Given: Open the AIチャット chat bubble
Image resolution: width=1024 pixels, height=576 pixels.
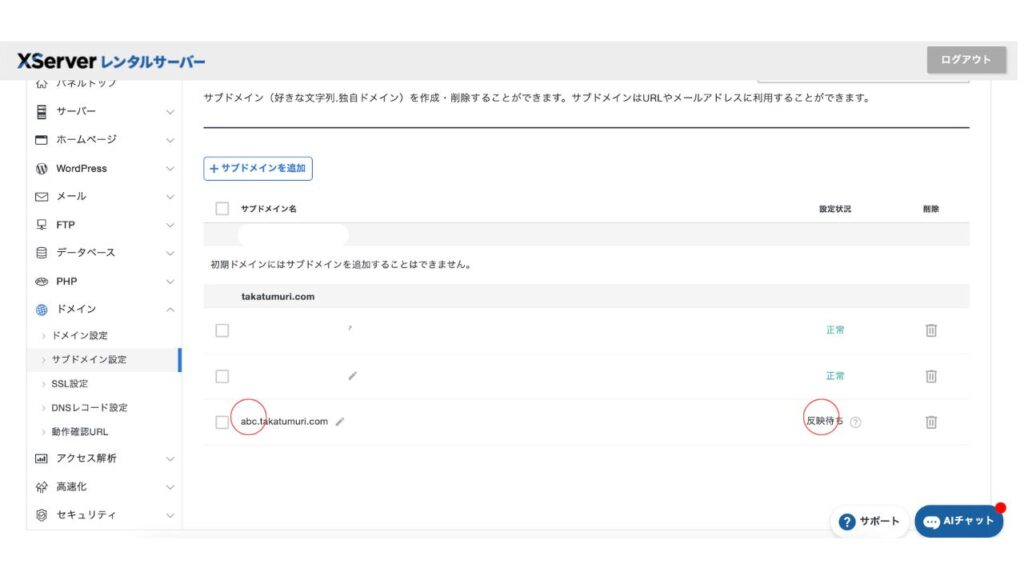Looking at the screenshot, I should pyautogui.click(x=958, y=521).
